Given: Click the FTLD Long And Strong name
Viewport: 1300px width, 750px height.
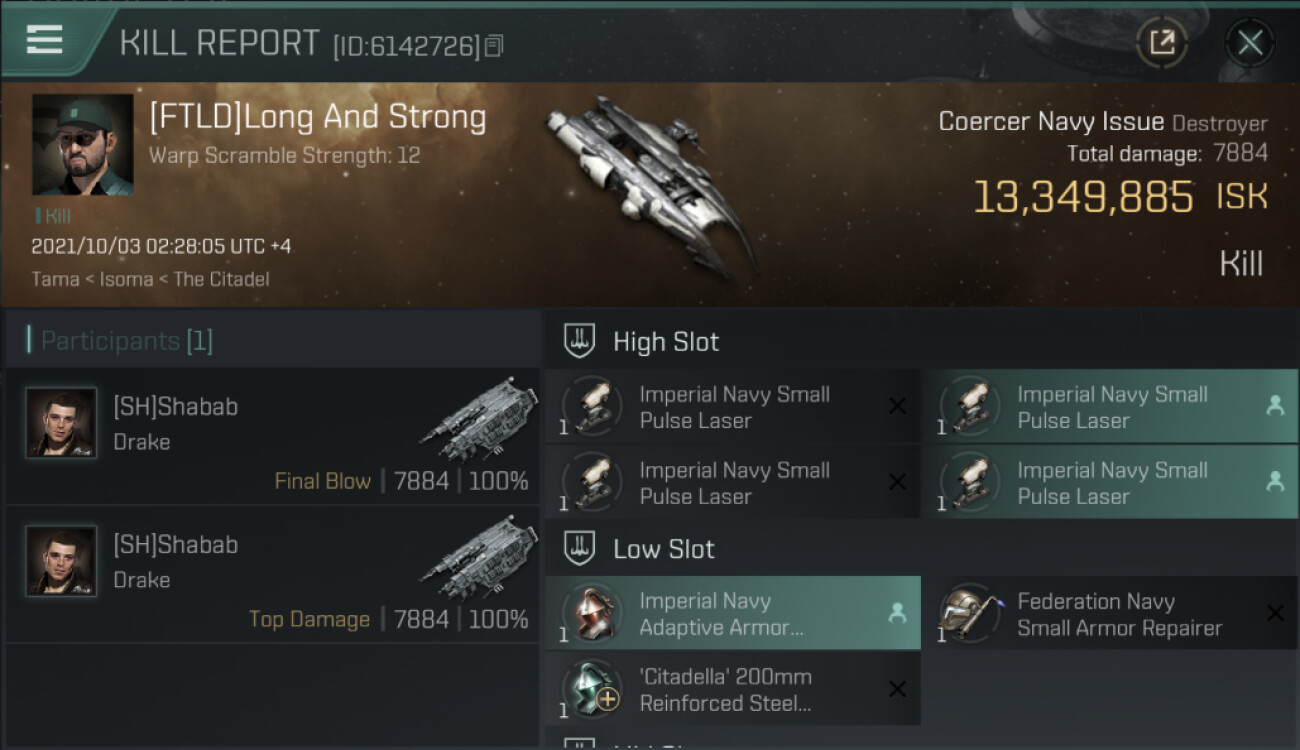Looking at the screenshot, I should [317, 118].
